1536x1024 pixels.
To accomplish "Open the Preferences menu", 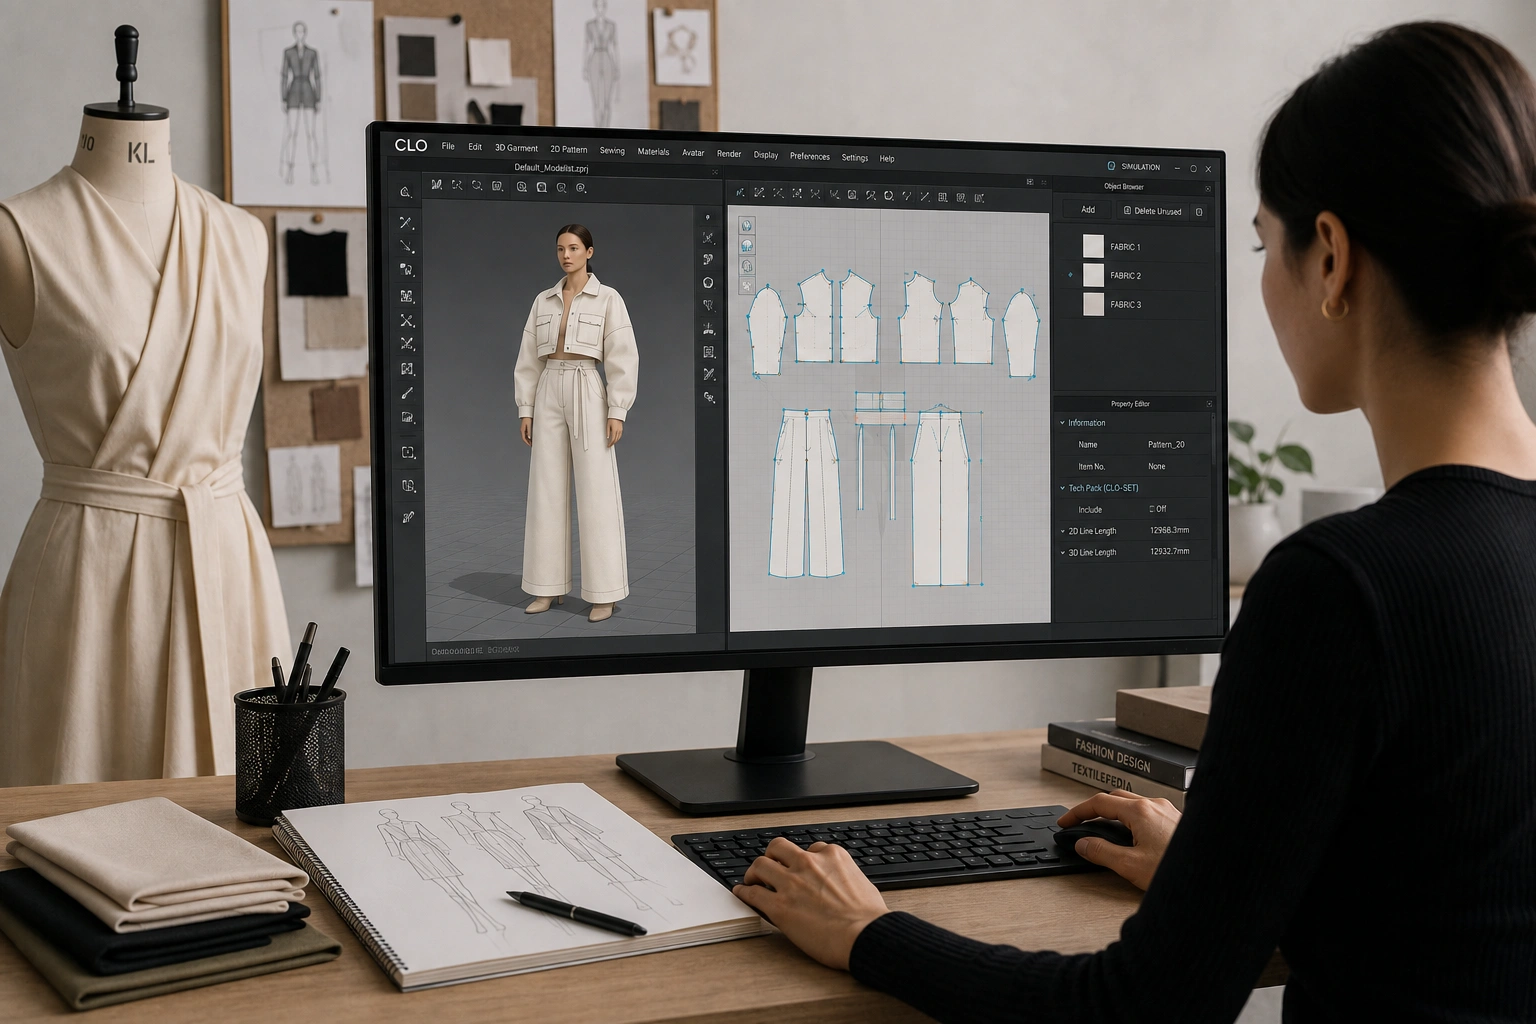I will tap(810, 156).
